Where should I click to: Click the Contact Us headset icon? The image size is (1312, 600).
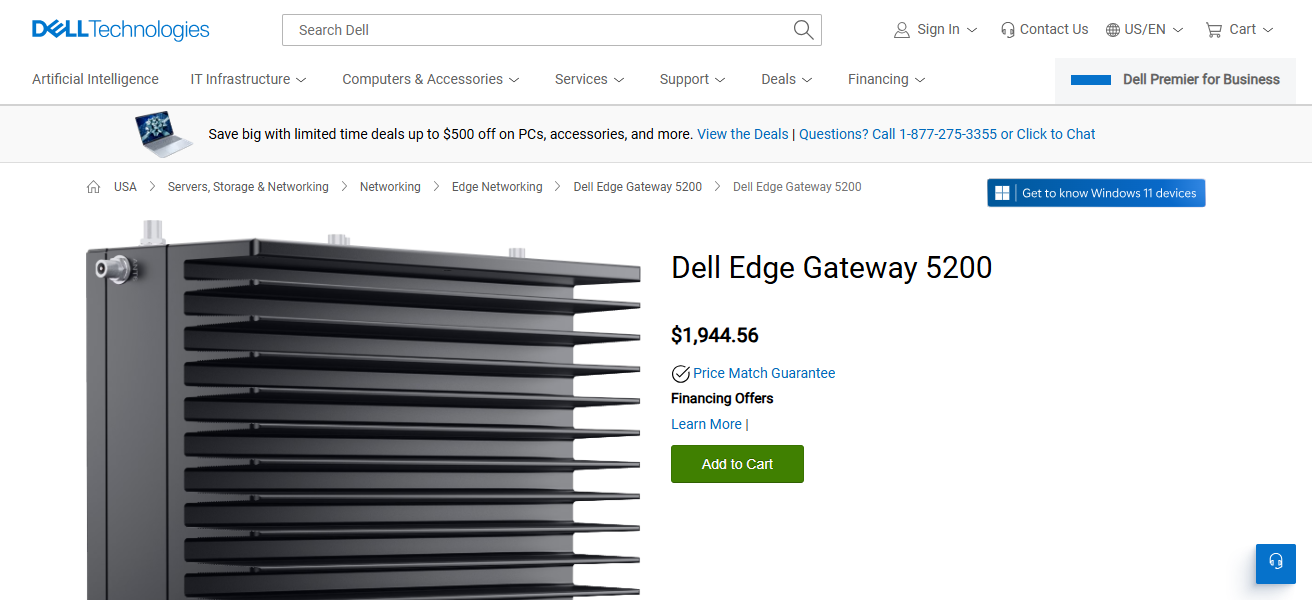point(1007,29)
